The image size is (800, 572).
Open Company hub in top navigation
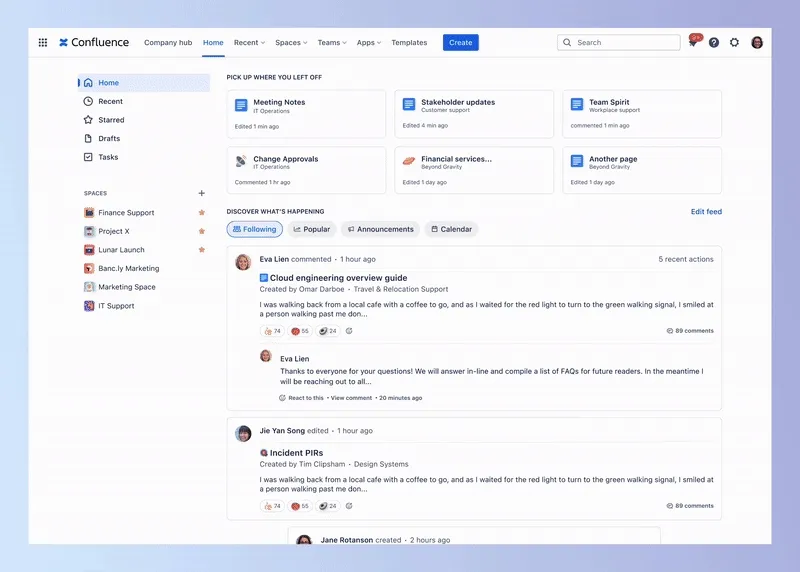point(168,42)
